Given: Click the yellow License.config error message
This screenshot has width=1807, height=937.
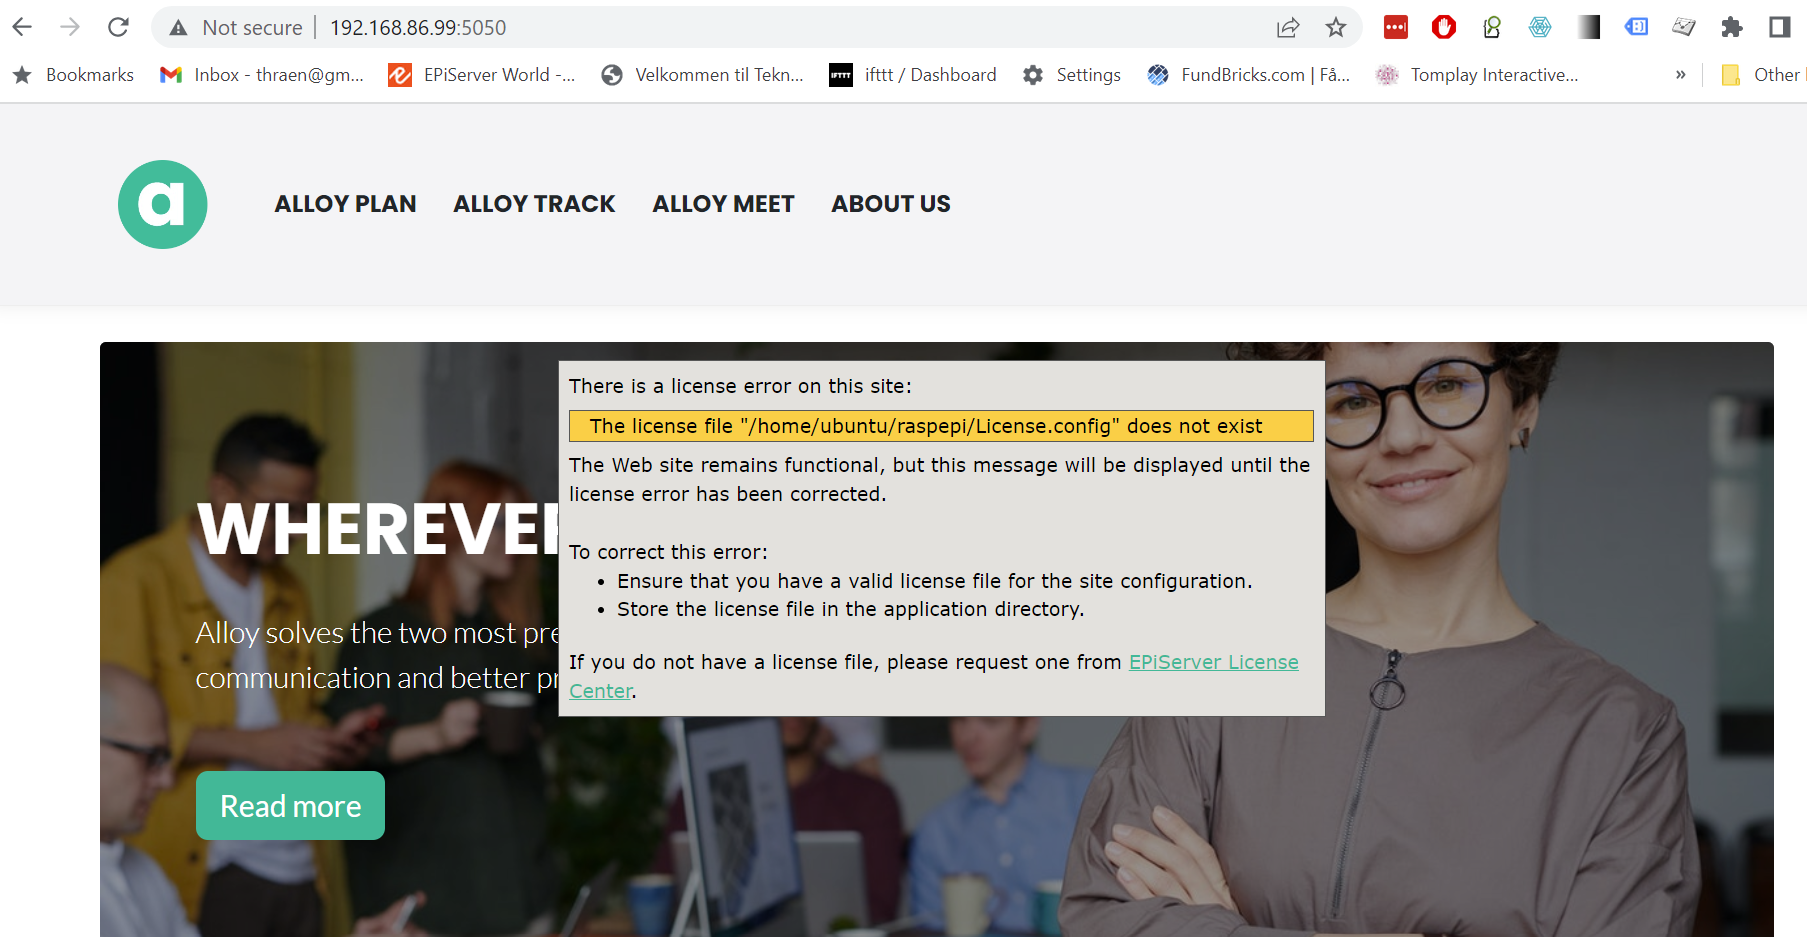Looking at the screenshot, I should [x=941, y=426].
